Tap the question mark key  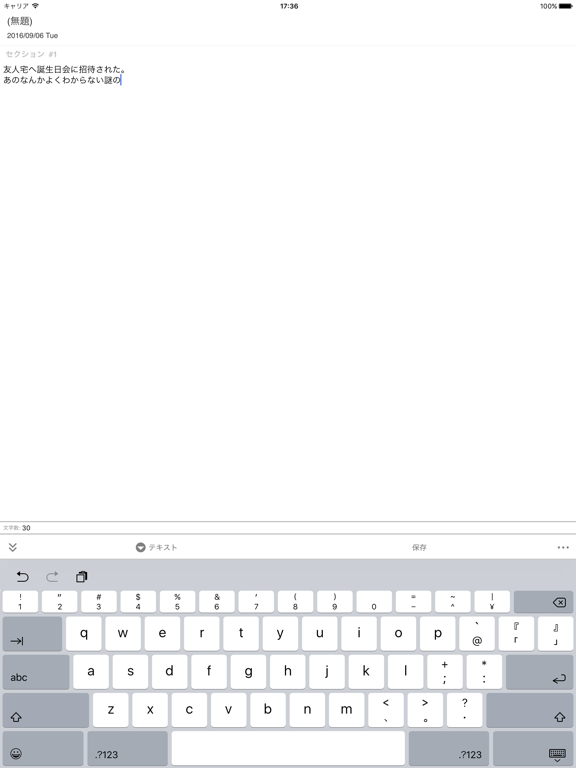pyautogui.click(x=464, y=710)
